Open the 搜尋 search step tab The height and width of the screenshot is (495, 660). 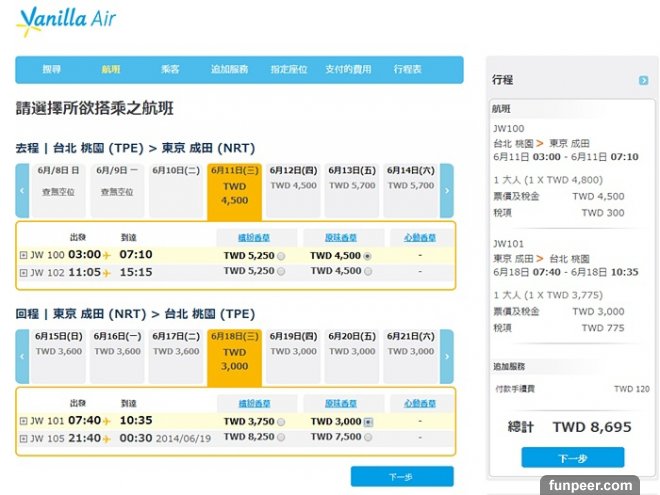pyautogui.click(x=51, y=70)
